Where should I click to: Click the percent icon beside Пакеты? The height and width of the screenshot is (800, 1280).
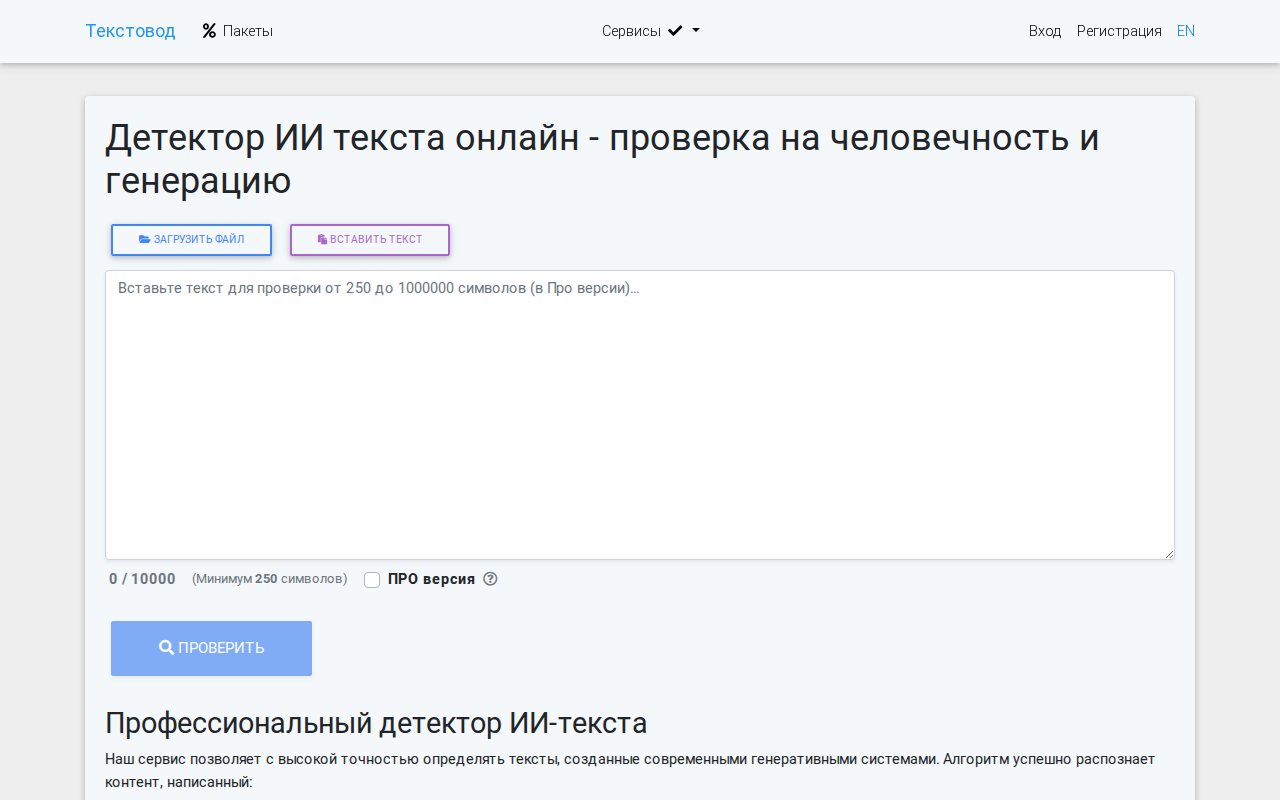[209, 31]
